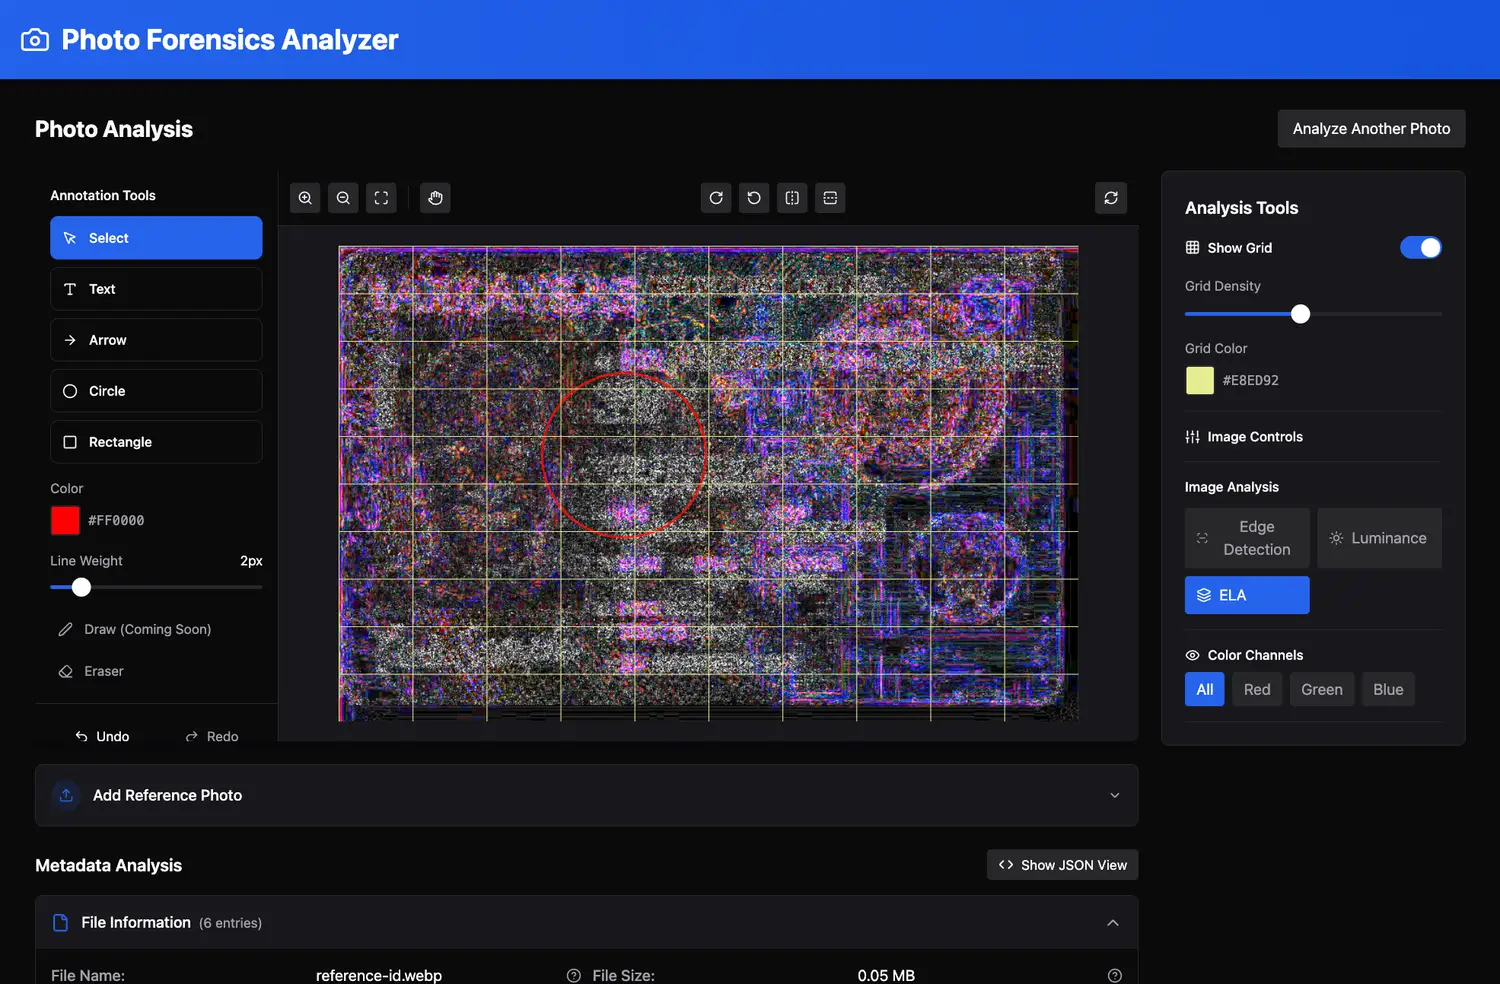Open the yellow Grid Color swatch
Viewport: 1500px width, 984px height.
1199,380
